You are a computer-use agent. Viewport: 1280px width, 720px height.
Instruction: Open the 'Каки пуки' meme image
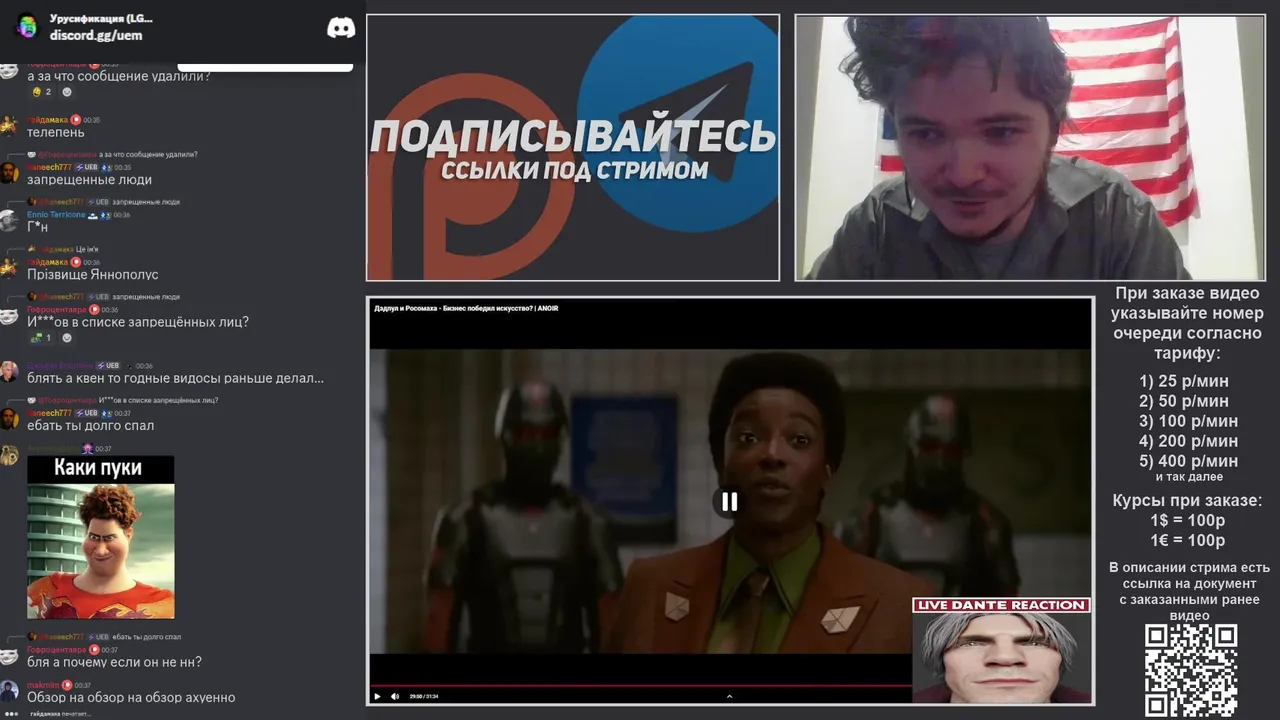(x=100, y=537)
